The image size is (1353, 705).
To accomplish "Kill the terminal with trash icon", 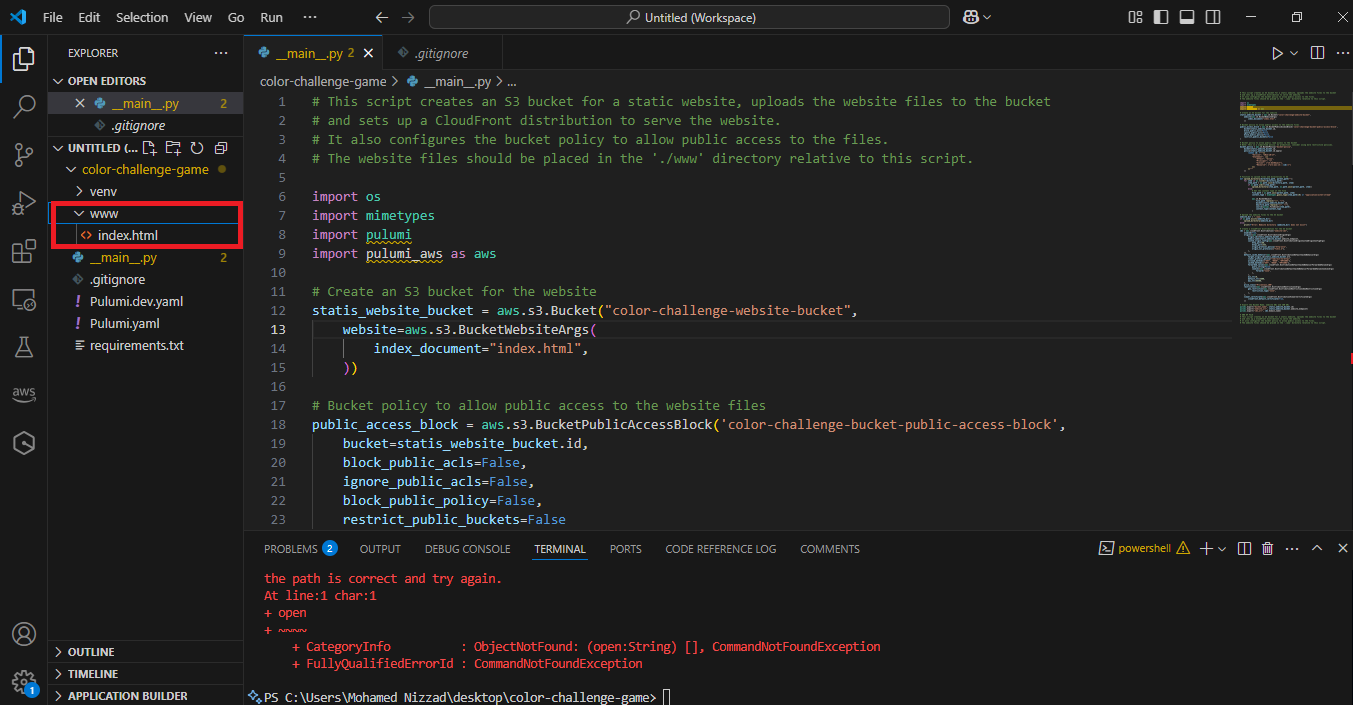I will click(x=1268, y=548).
